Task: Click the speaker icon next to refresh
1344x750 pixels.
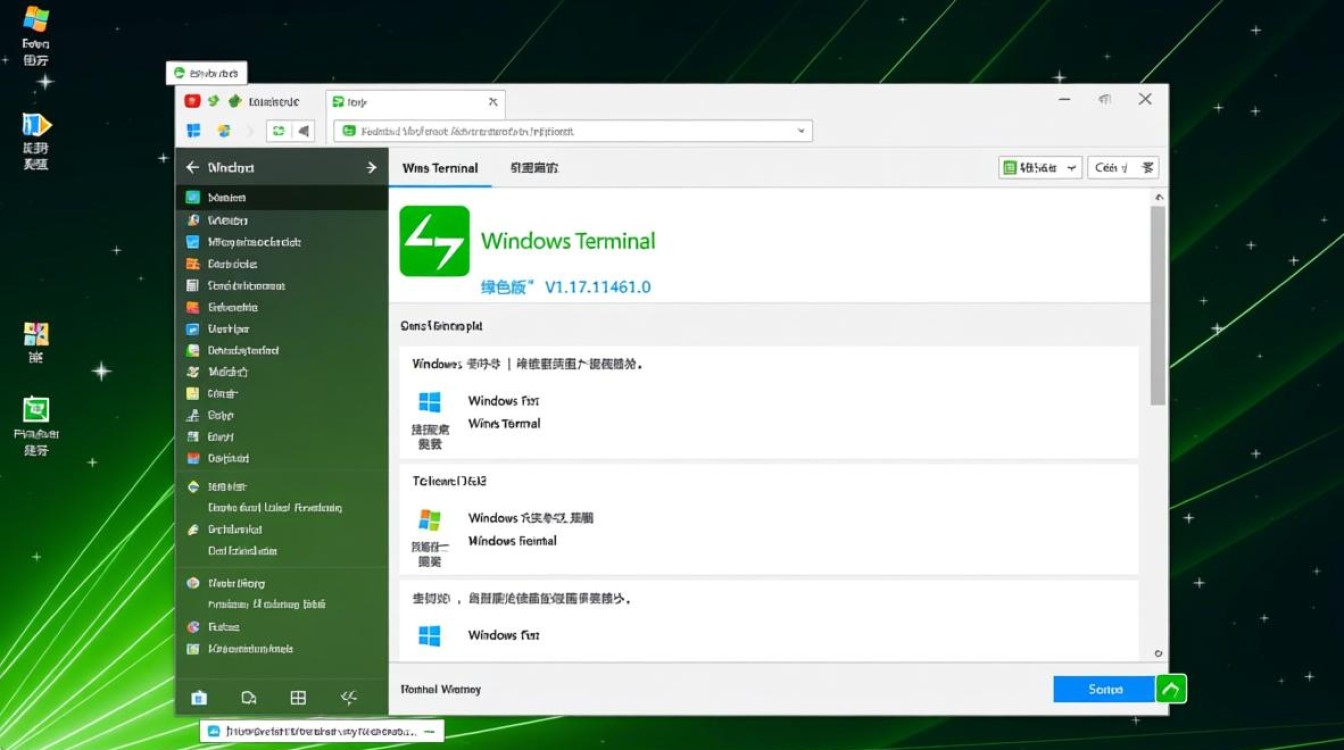Action: [x=303, y=130]
